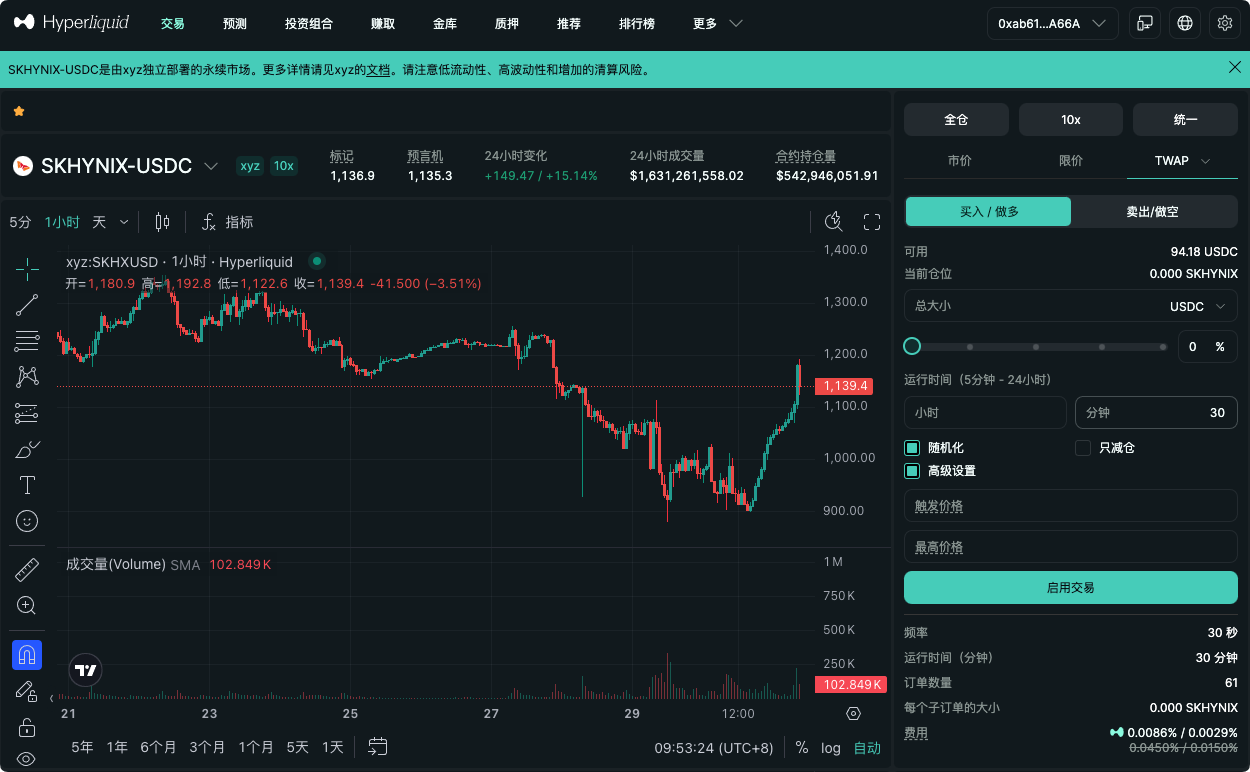Image resolution: width=1250 pixels, height=772 pixels.
Task: Select the Text annotation tool
Action: click(27, 485)
